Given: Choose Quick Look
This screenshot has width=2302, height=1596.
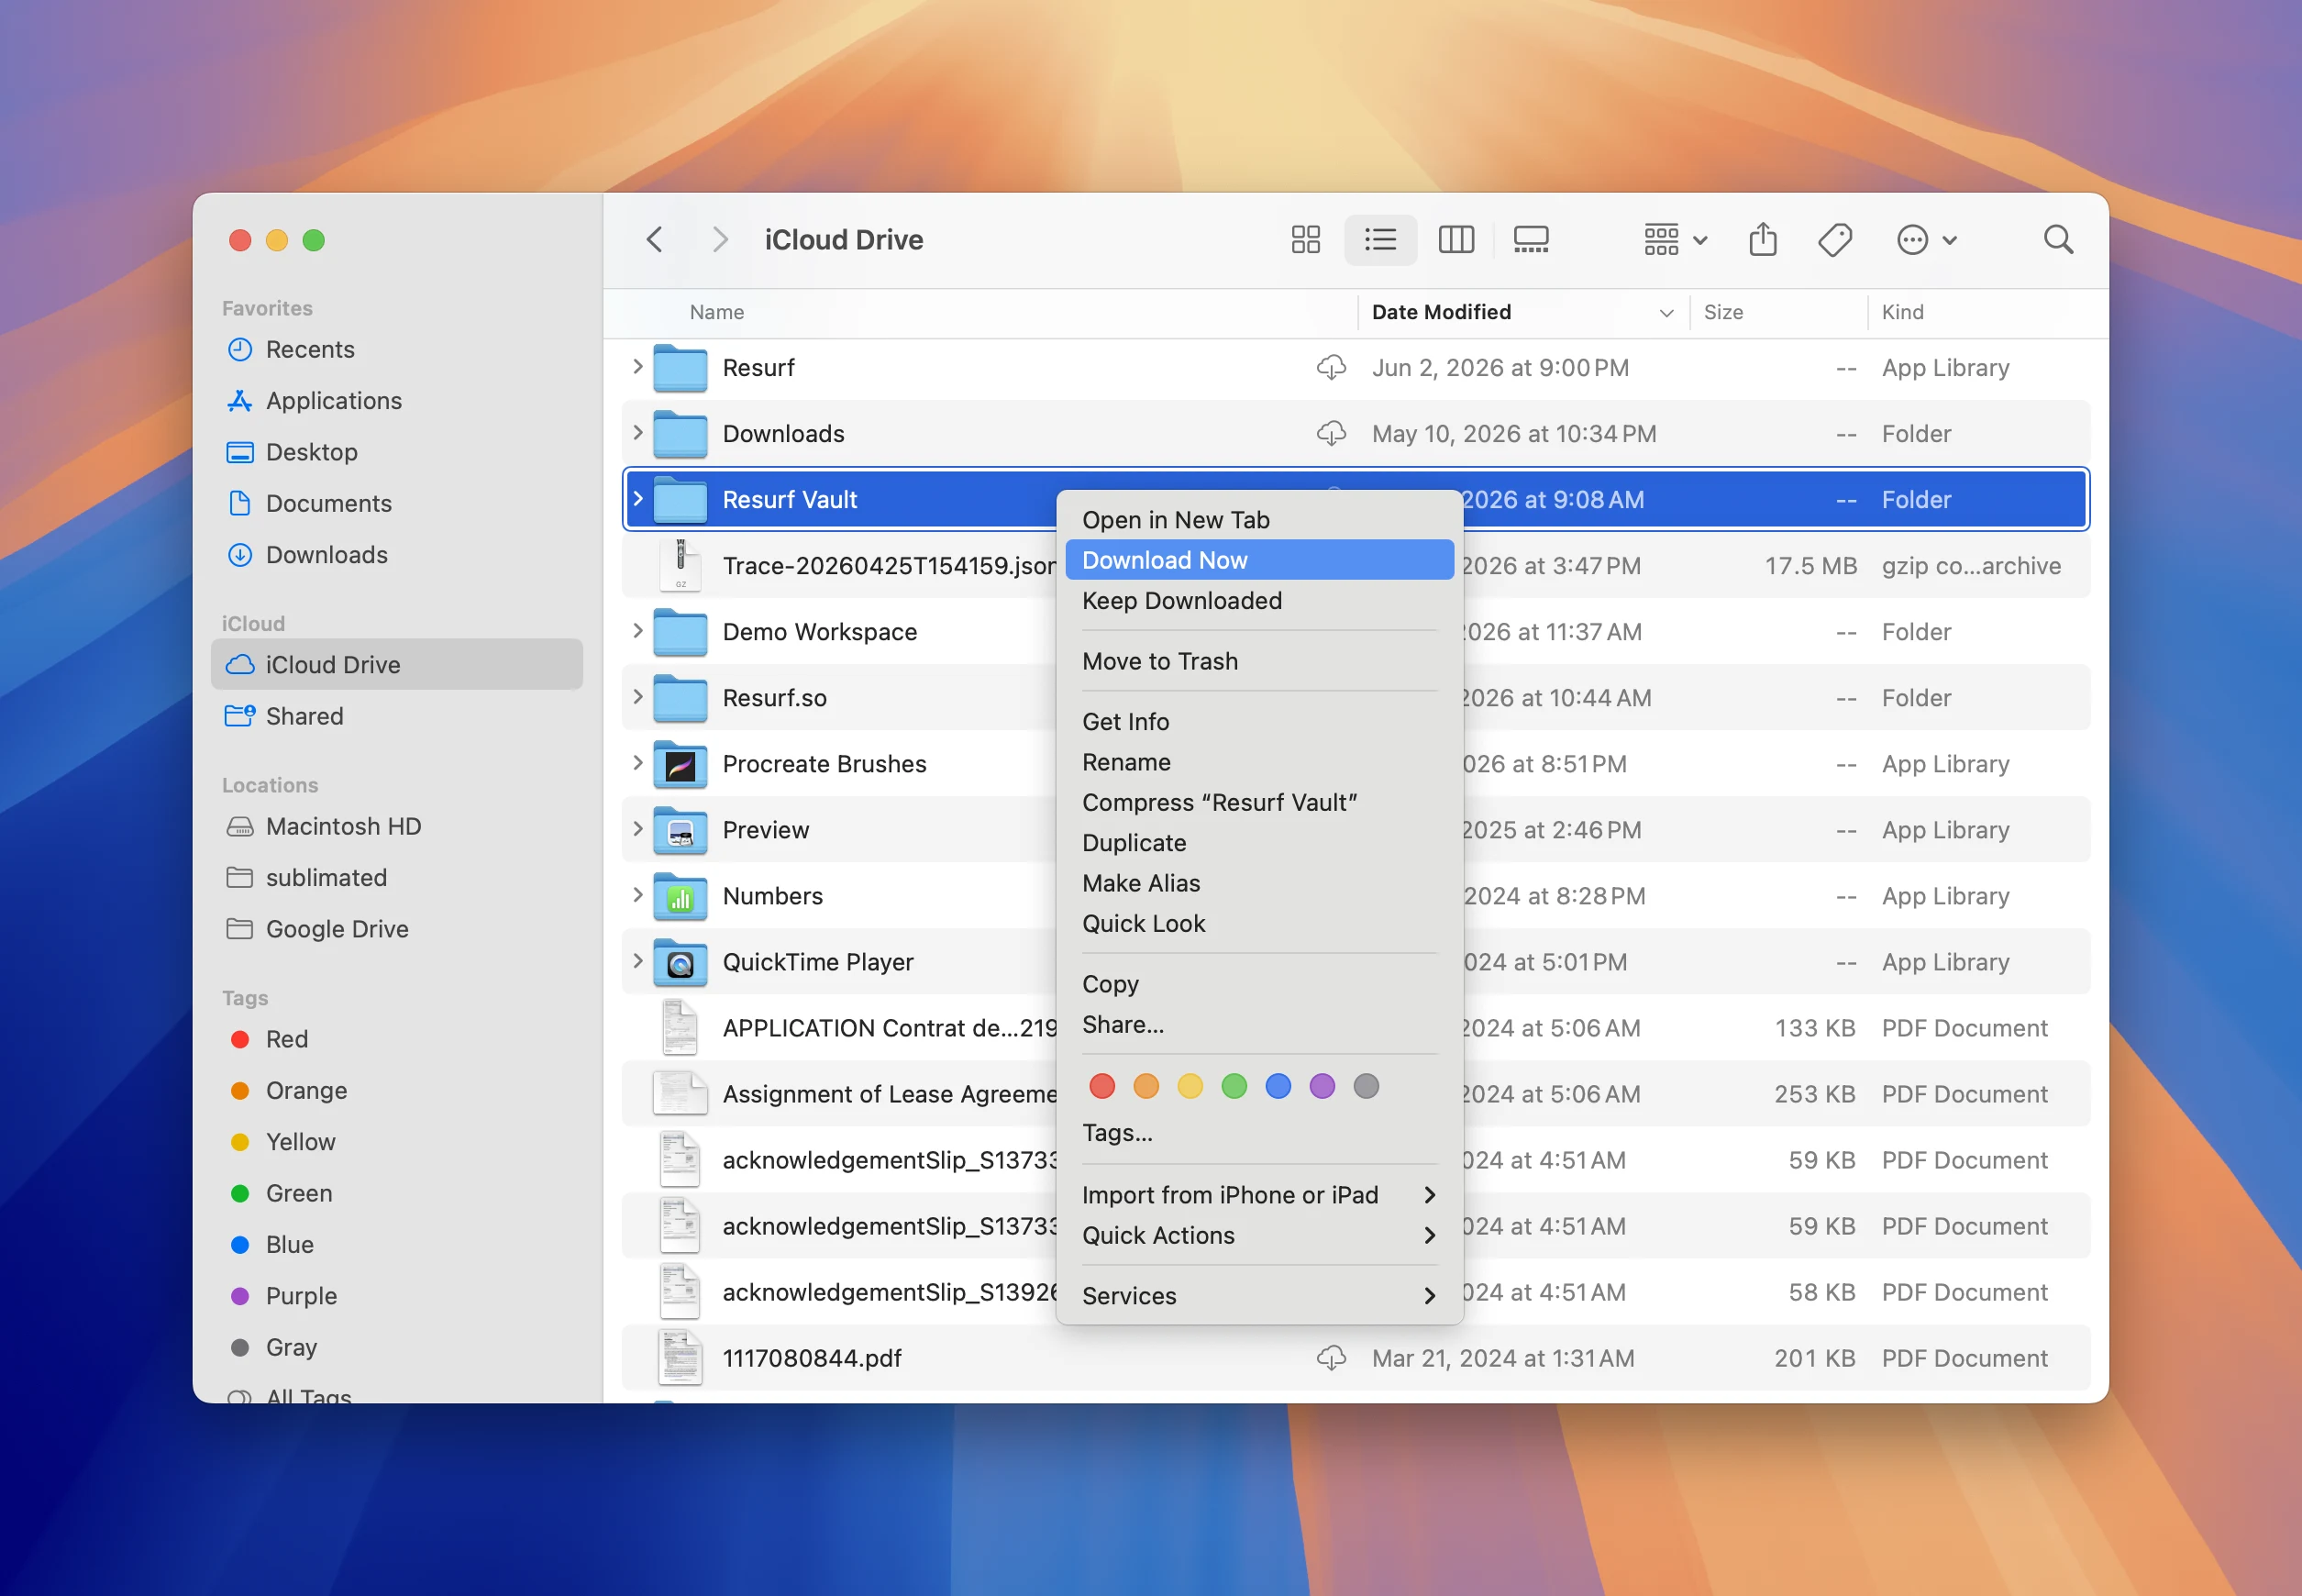Looking at the screenshot, I should point(1260,924).
